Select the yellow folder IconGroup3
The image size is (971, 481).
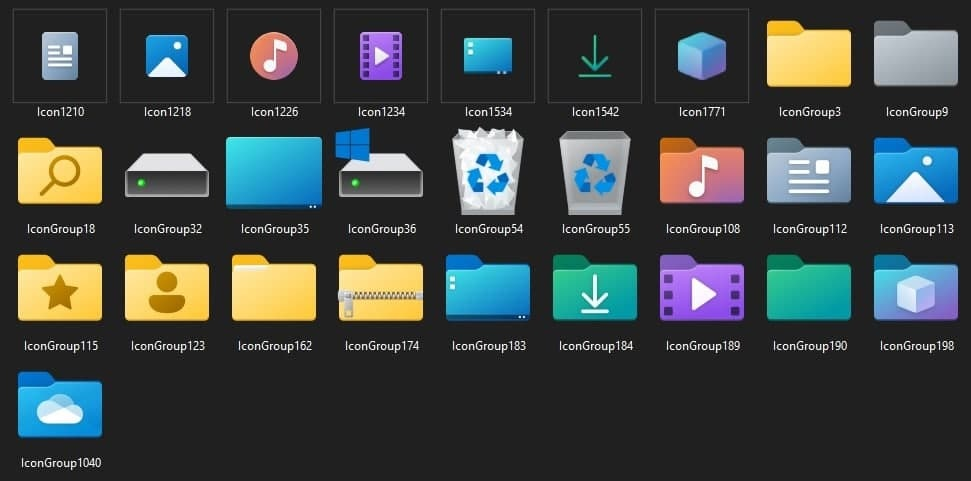[x=809, y=54]
